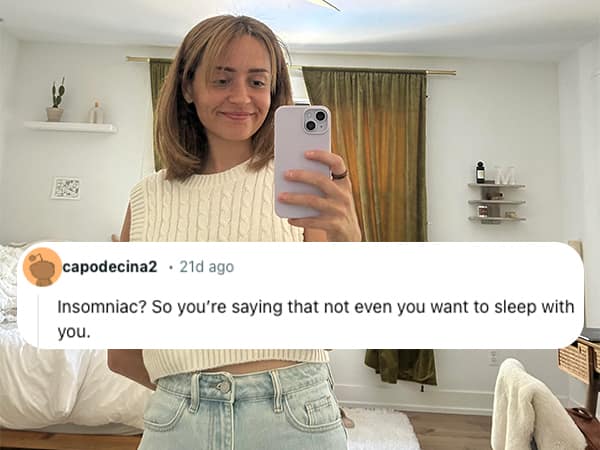
Task: Click the 21d ago timestamp
Action: 207,267
